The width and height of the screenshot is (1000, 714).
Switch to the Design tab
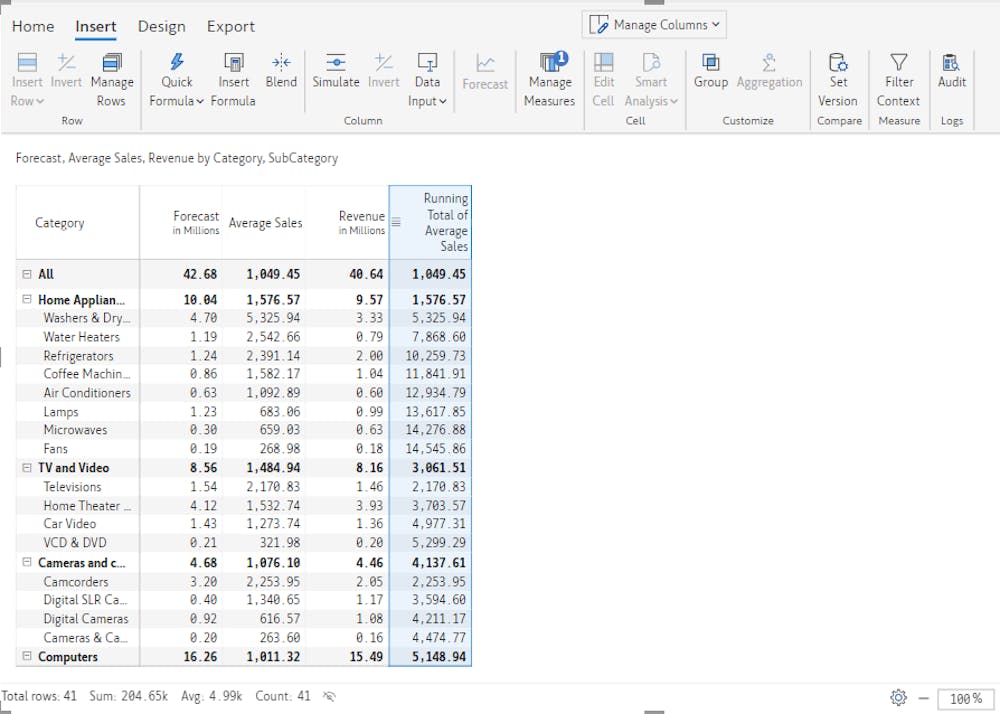click(x=161, y=26)
